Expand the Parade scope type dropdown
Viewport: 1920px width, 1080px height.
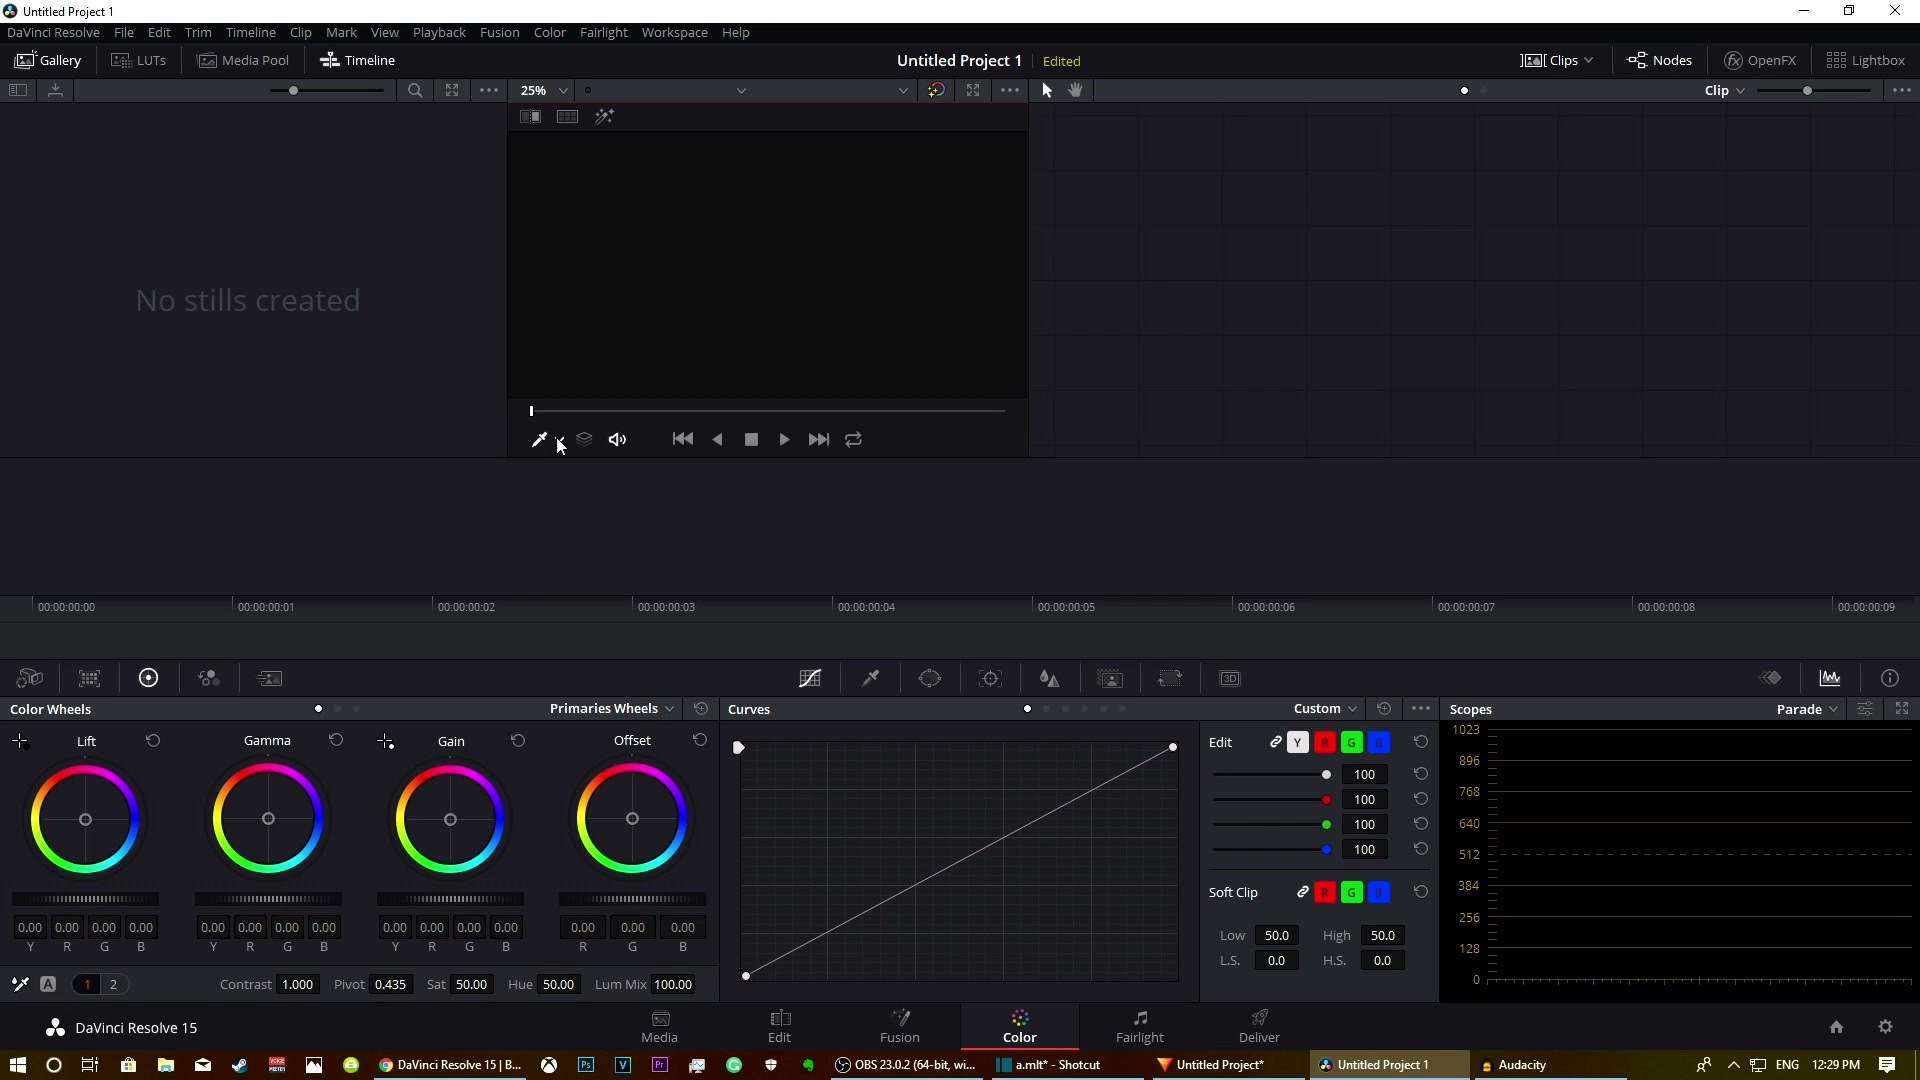(x=1808, y=709)
